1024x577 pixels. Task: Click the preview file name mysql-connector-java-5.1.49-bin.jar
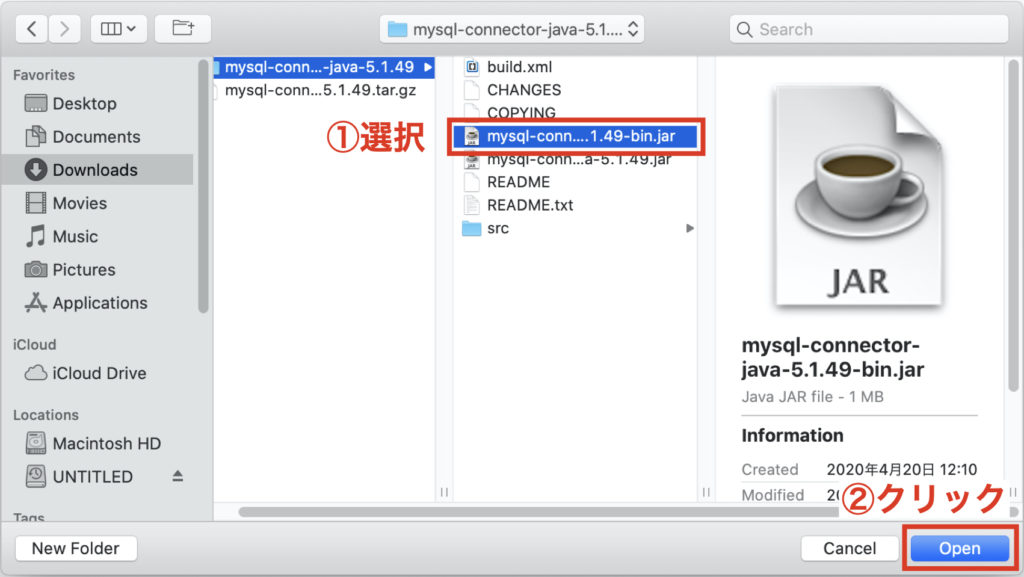tap(833, 357)
